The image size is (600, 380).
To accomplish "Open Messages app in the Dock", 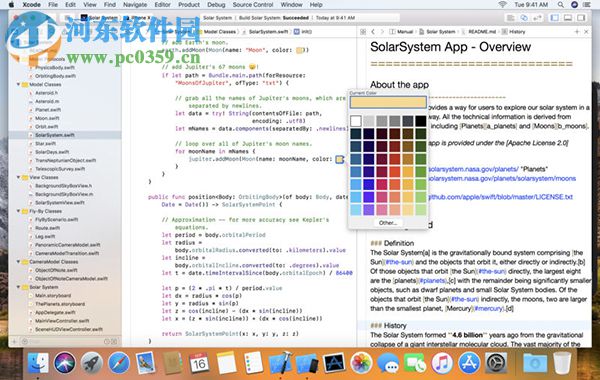I will click(x=388, y=363).
